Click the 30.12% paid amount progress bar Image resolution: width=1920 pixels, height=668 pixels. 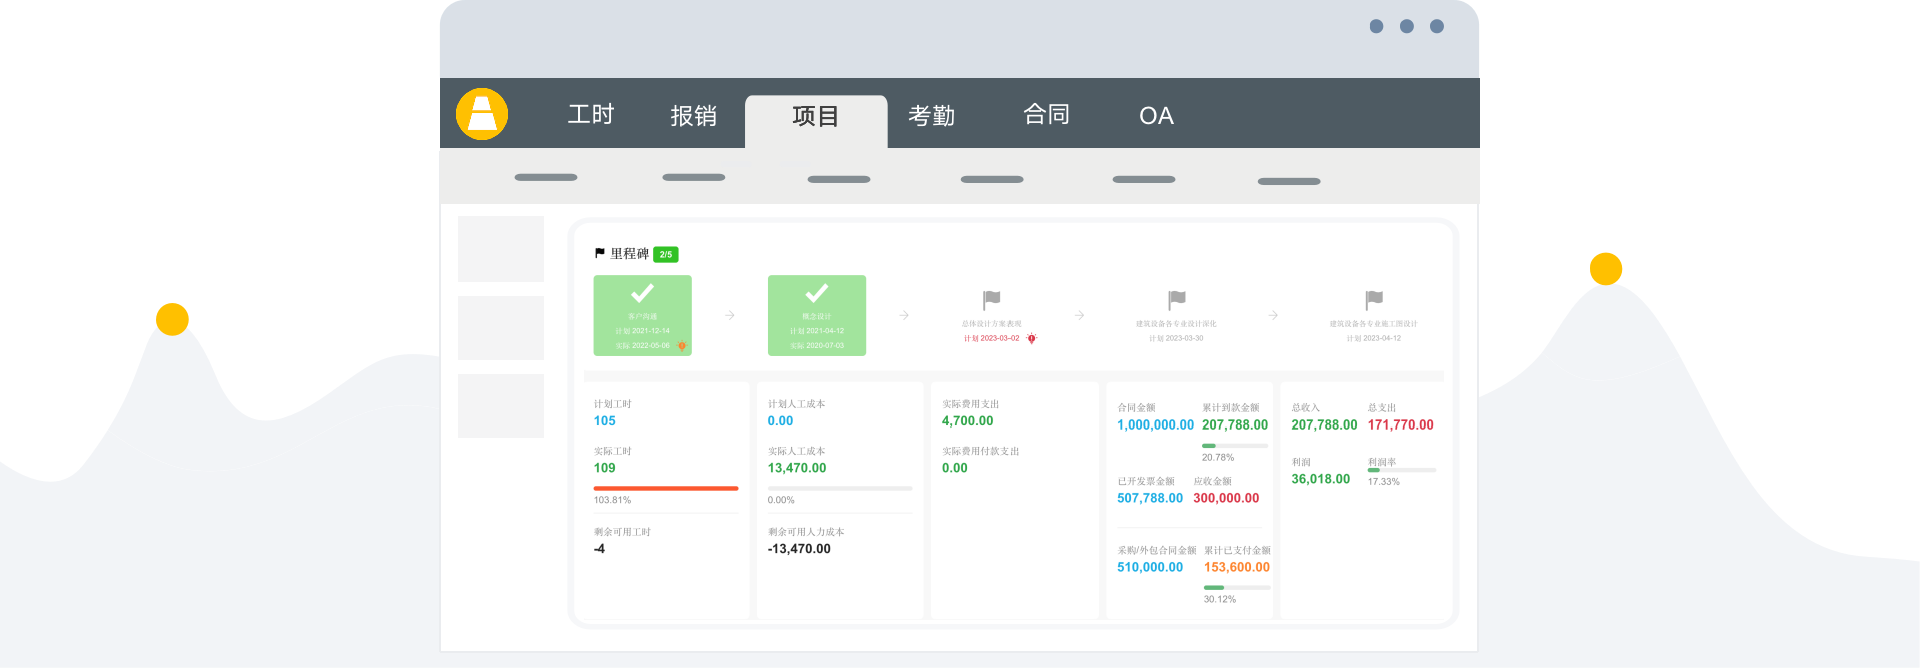click(x=1237, y=587)
